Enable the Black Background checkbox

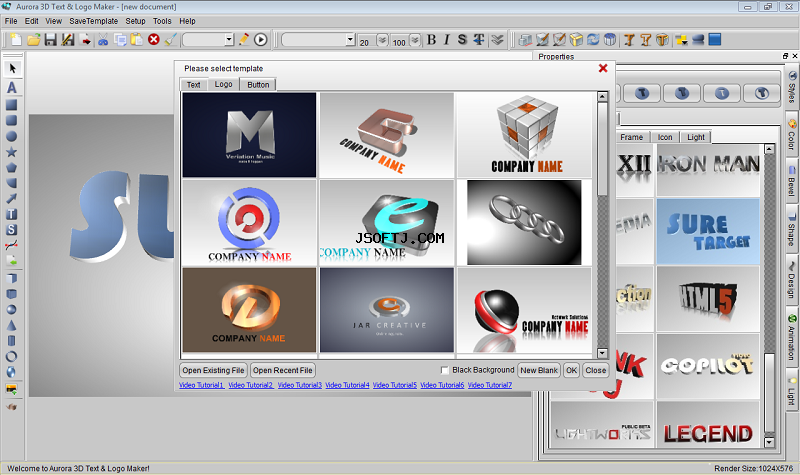[445, 370]
